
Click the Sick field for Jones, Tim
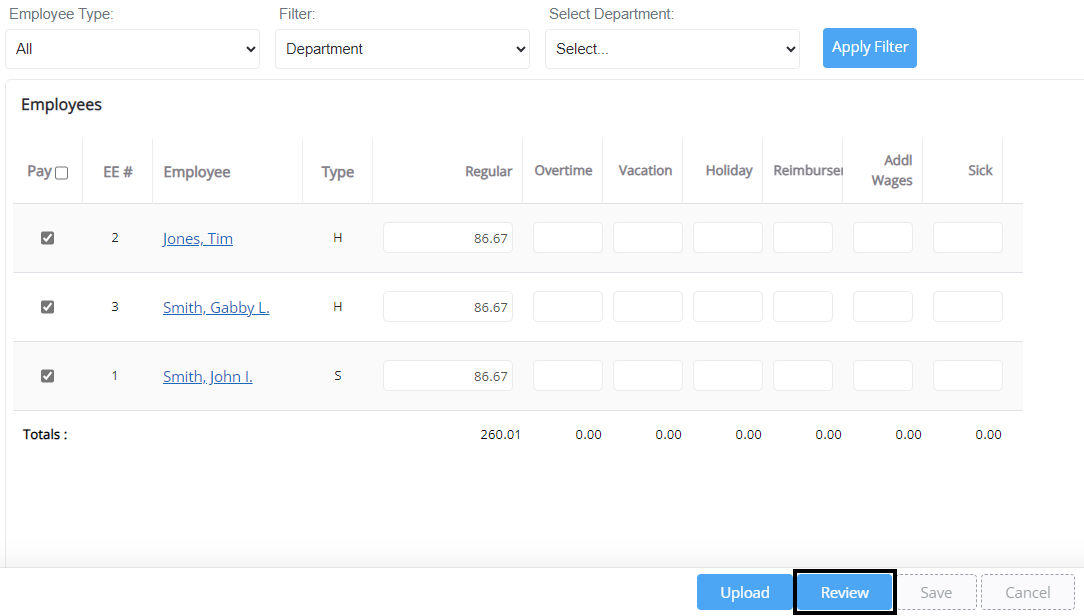click(x=967, y=237)
